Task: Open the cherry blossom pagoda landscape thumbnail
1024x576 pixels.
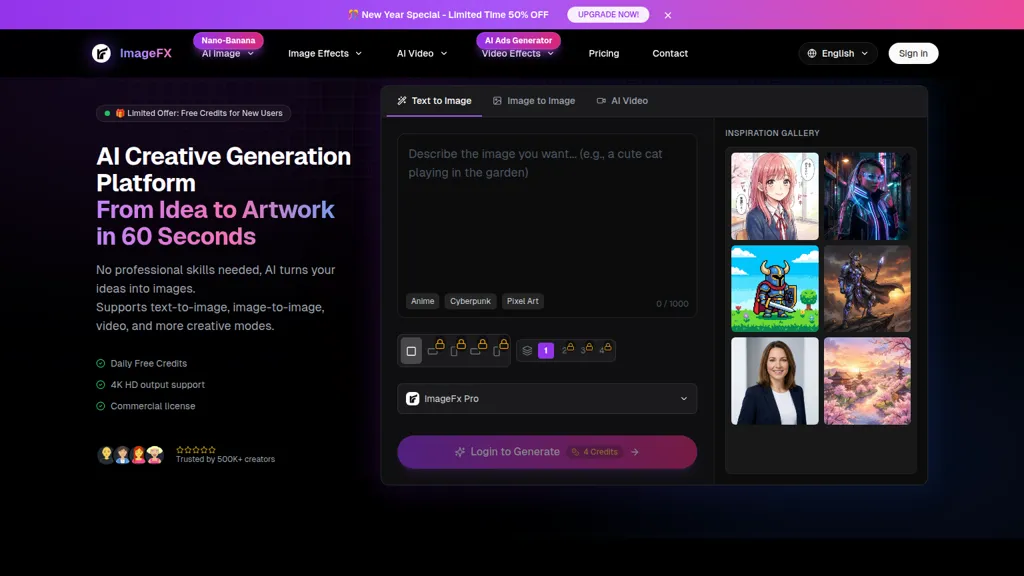Action: click(867, 381)
